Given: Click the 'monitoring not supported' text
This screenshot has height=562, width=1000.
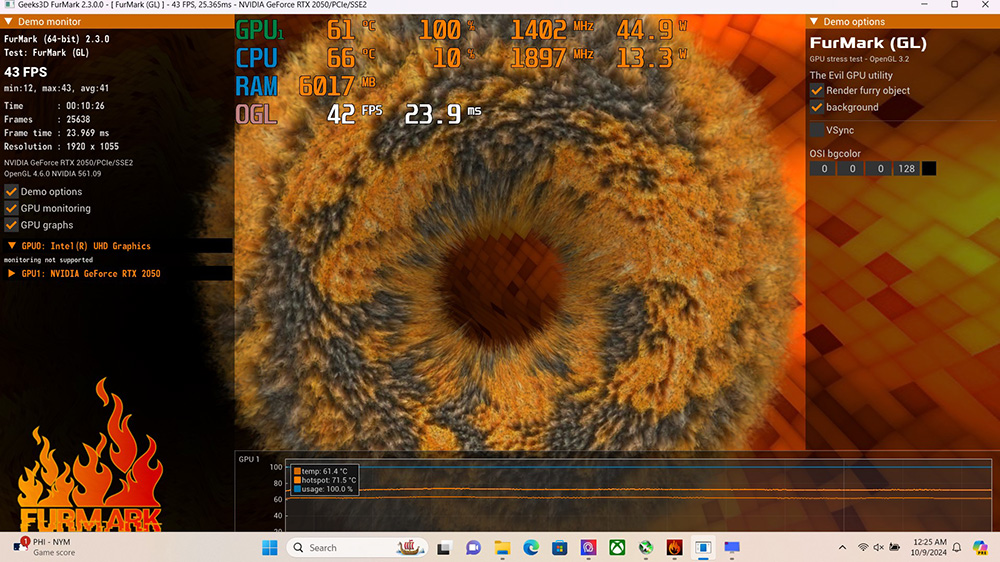Looking at the screenshot, I should [48, 260].
